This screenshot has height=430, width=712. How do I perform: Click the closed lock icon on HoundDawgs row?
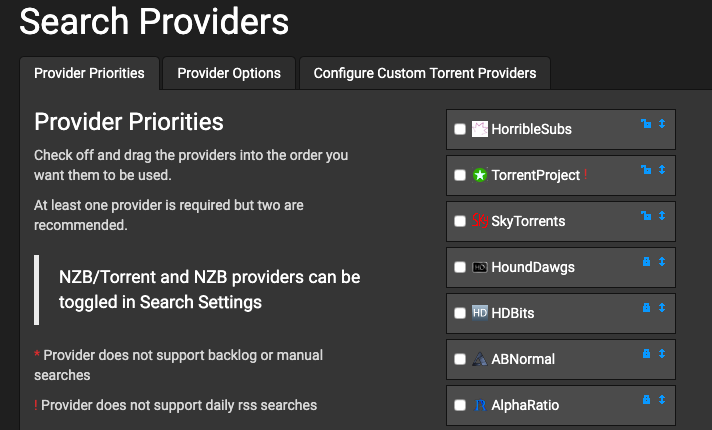[646, 262]
